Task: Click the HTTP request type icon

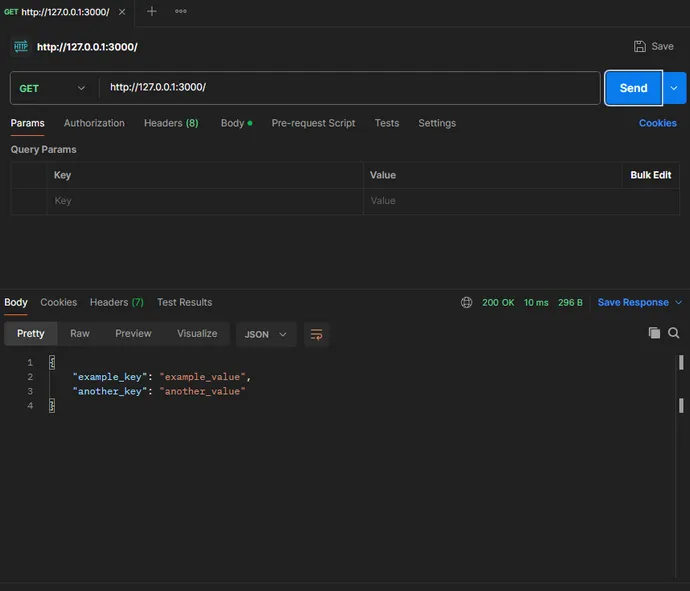Action: pos(20,46)
